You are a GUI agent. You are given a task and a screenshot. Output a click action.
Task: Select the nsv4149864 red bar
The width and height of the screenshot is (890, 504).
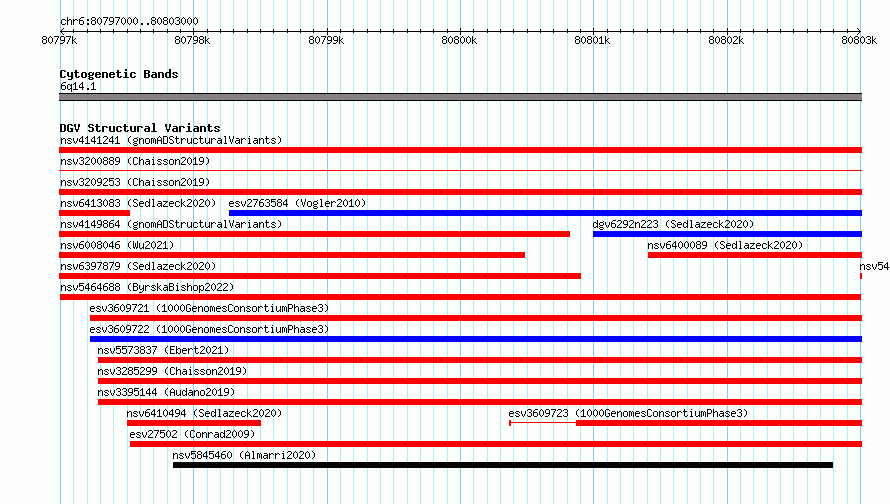tap(314, 234)
